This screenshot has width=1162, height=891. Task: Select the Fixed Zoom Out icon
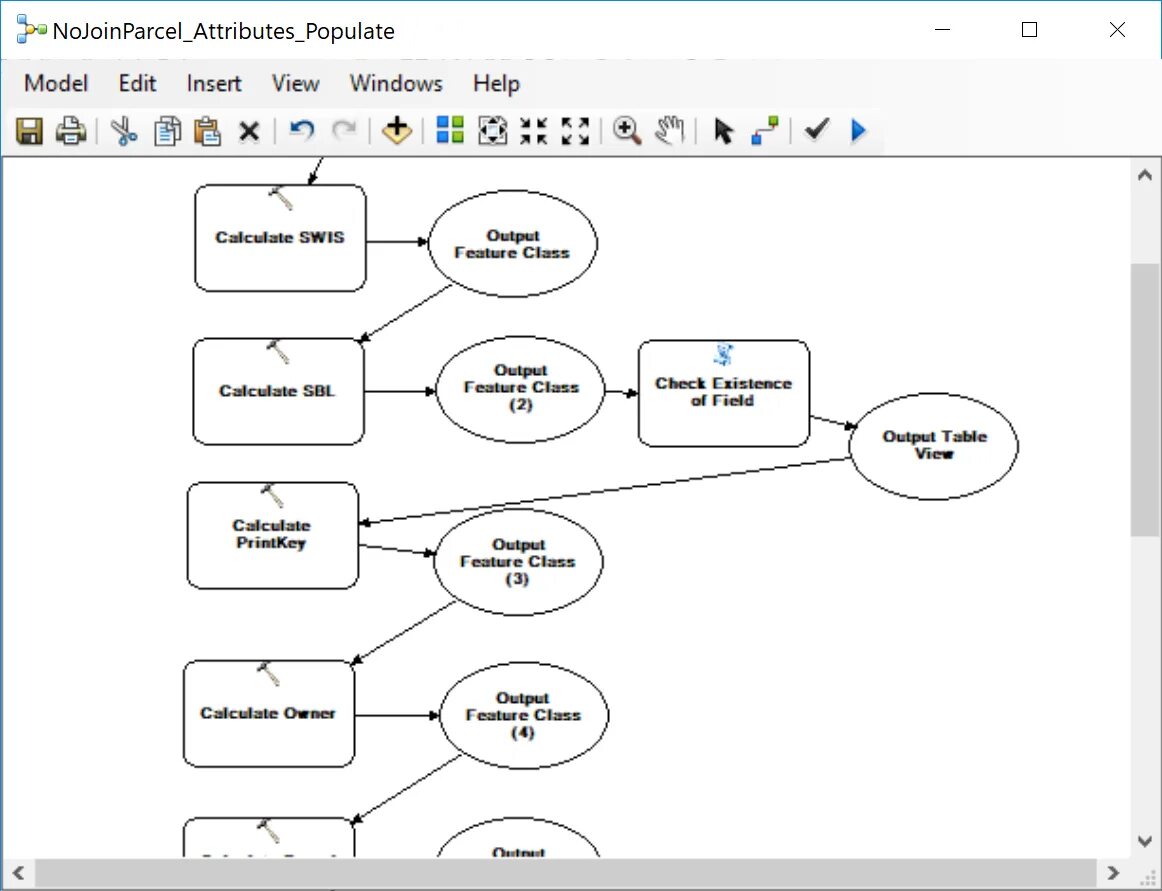tap(575, 130)
